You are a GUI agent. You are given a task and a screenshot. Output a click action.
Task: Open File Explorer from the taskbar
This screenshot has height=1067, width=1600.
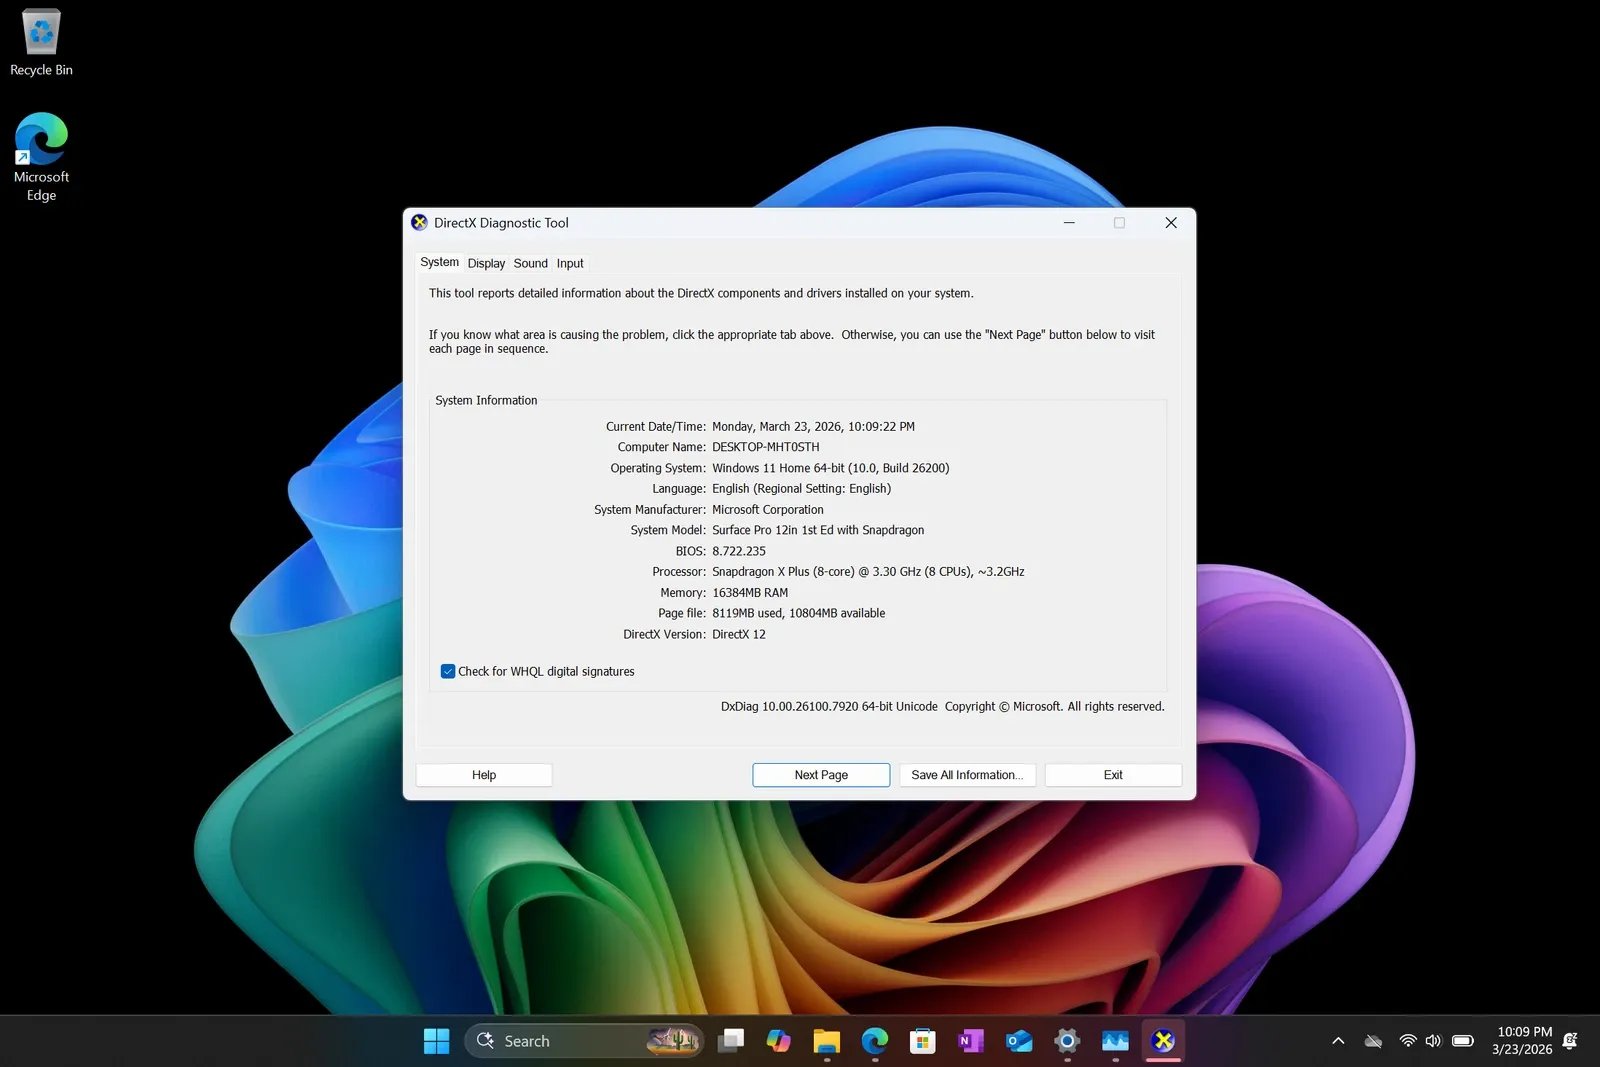click(826, 1040)
